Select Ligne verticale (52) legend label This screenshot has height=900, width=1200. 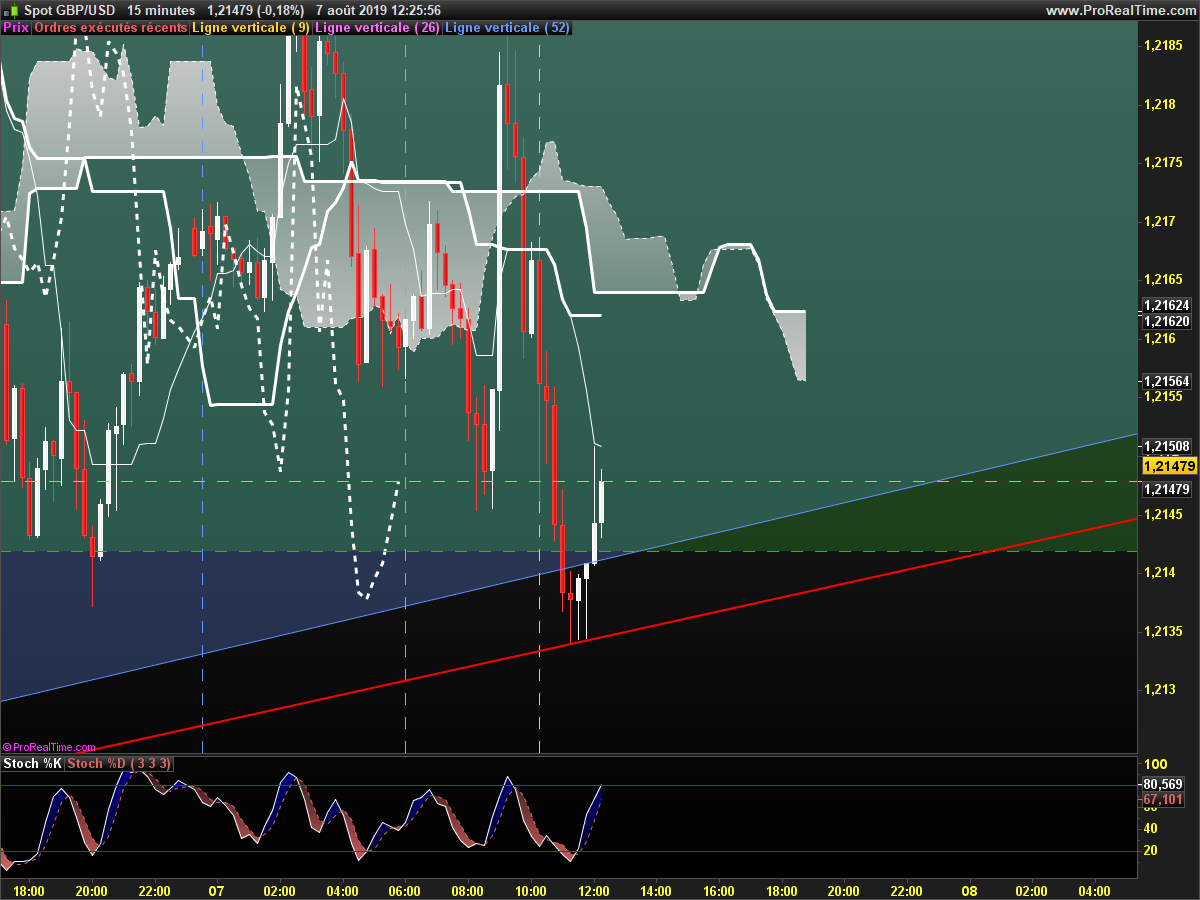click(507, 28)
